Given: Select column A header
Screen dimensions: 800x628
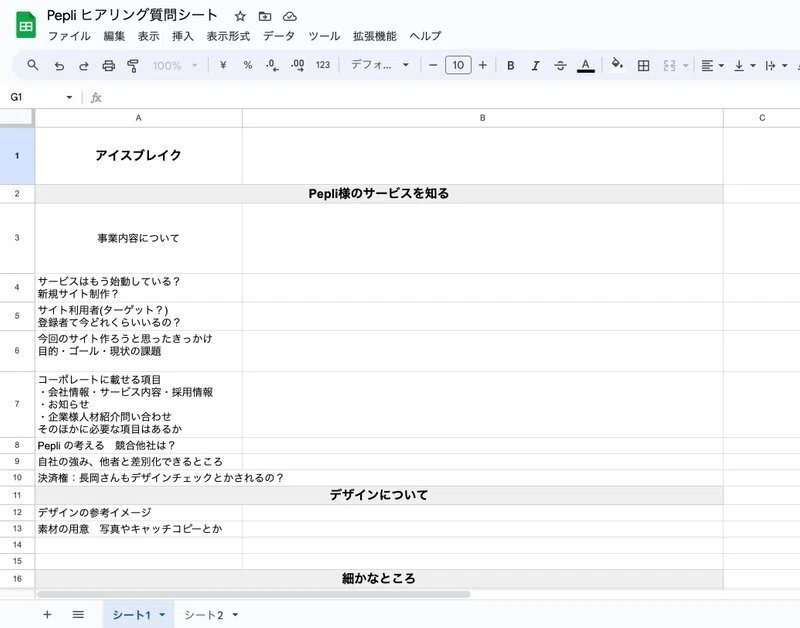Looking at the screenshot, I should point(138,118).
